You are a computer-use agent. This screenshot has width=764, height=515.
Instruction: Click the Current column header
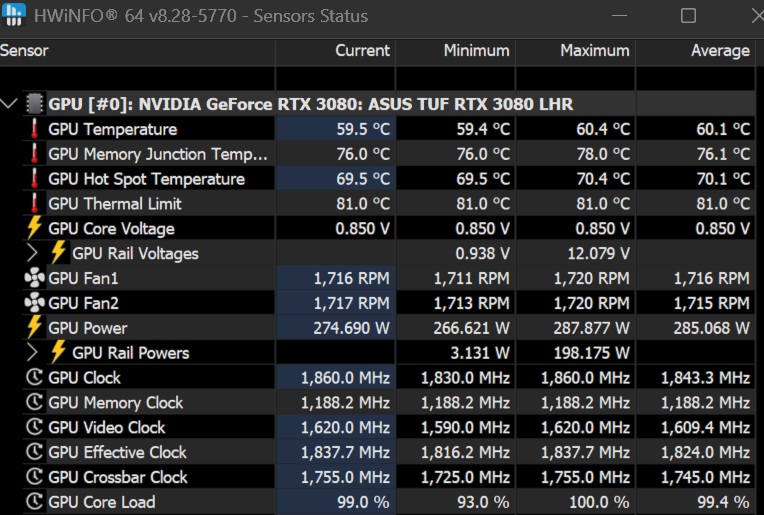(336, 51)
